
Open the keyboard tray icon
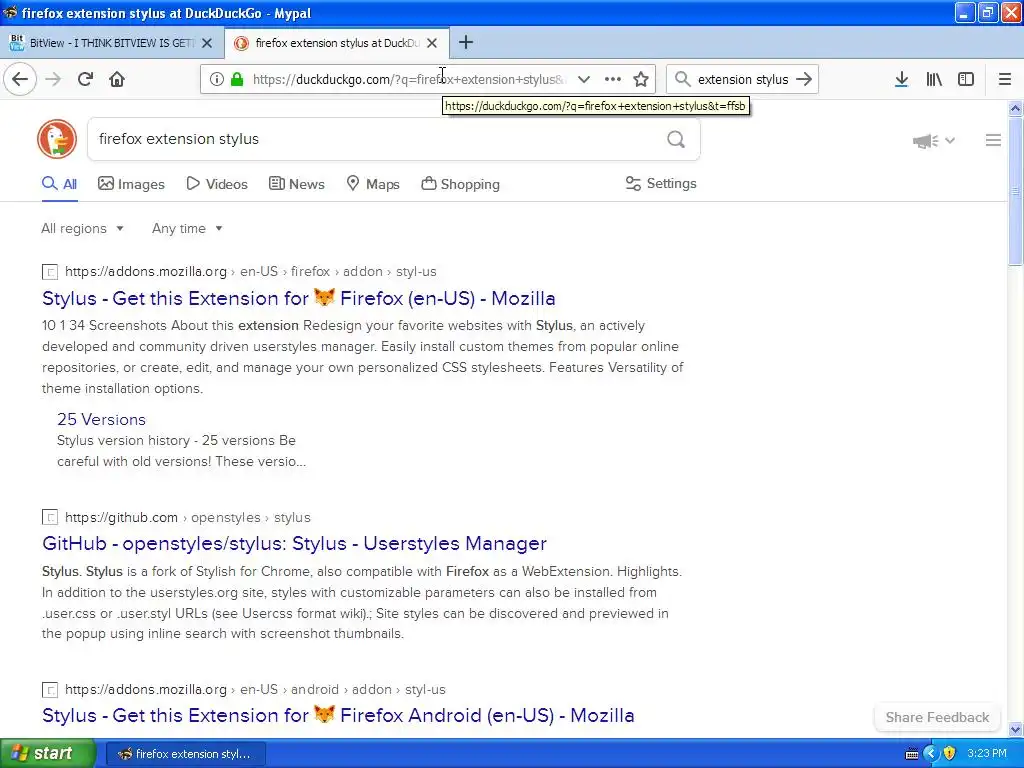point(912,754)
